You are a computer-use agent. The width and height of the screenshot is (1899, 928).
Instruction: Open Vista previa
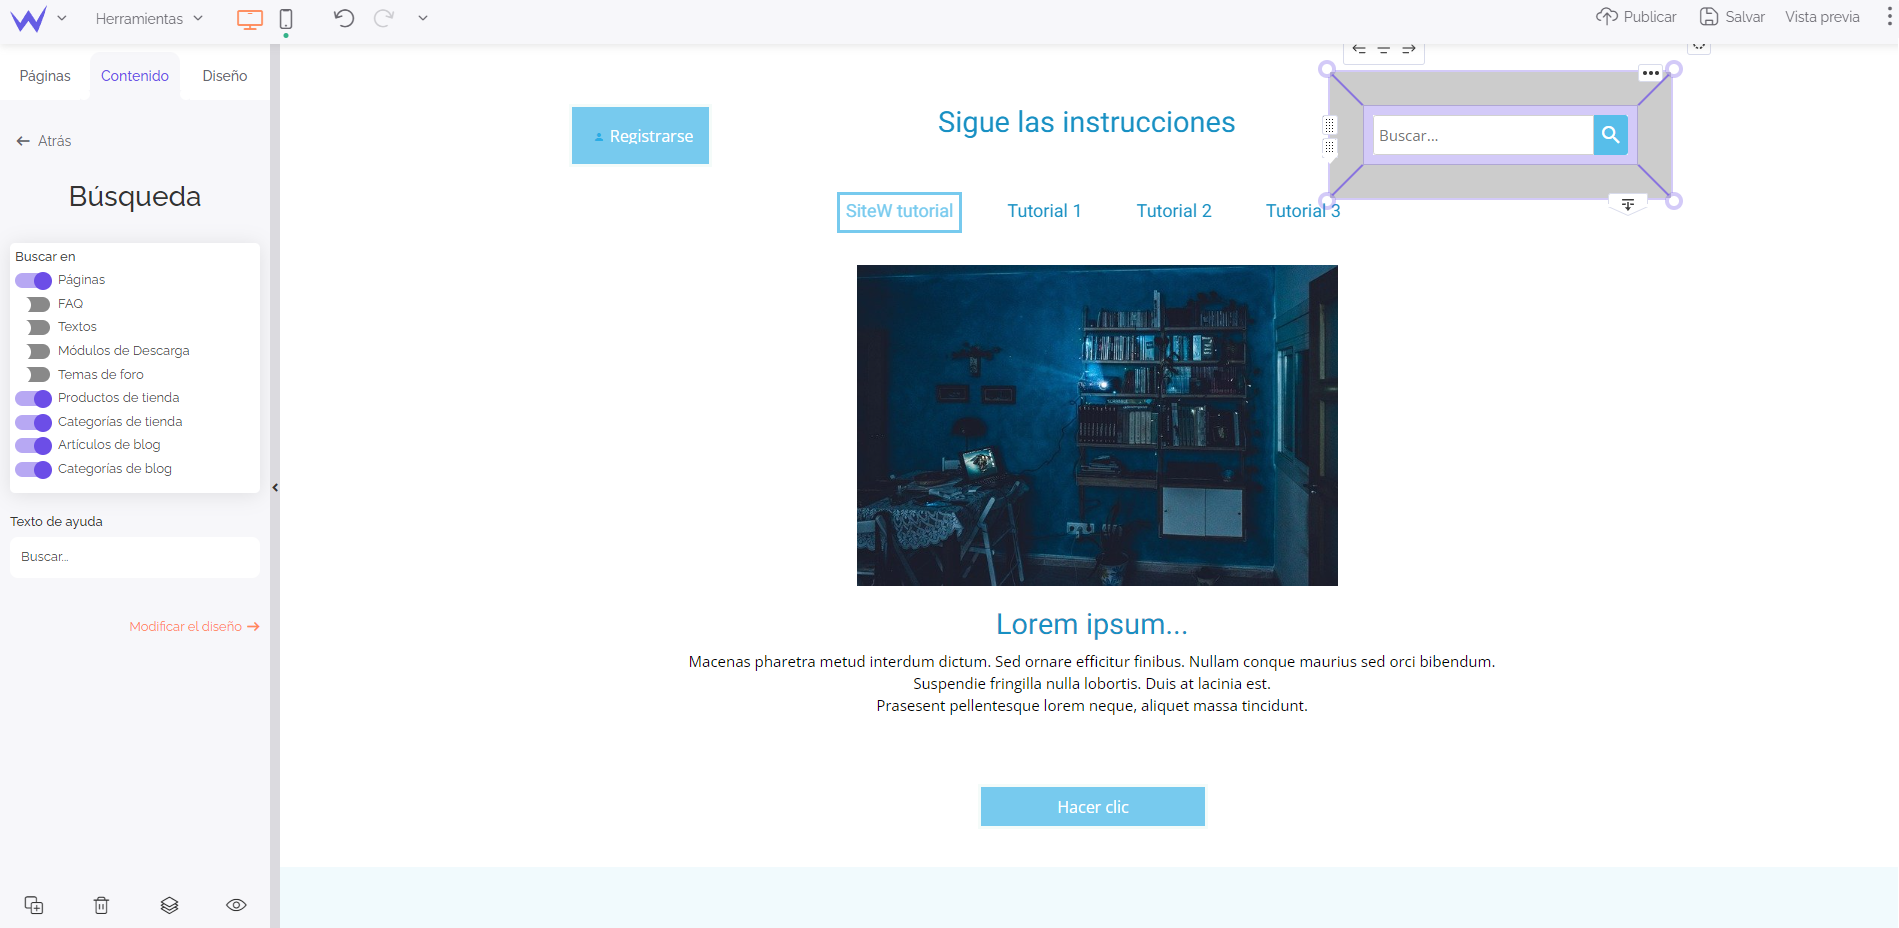[x=1822, y=17]
